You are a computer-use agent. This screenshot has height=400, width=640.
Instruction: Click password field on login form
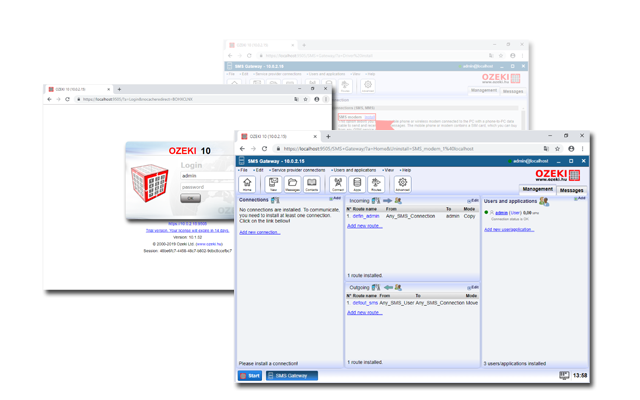pyautogui.click(x=207, y=187)
